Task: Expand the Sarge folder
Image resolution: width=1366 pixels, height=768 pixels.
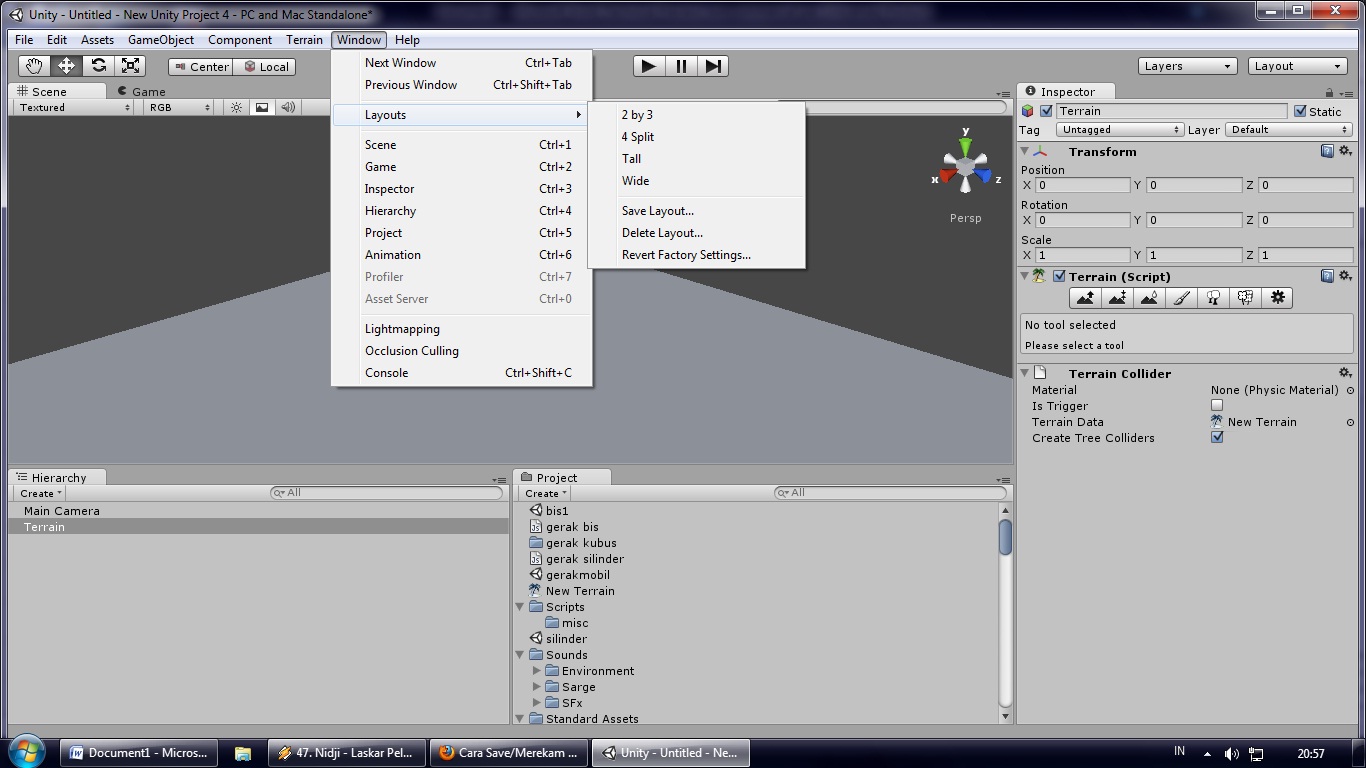Action: (x=537, y=687)
